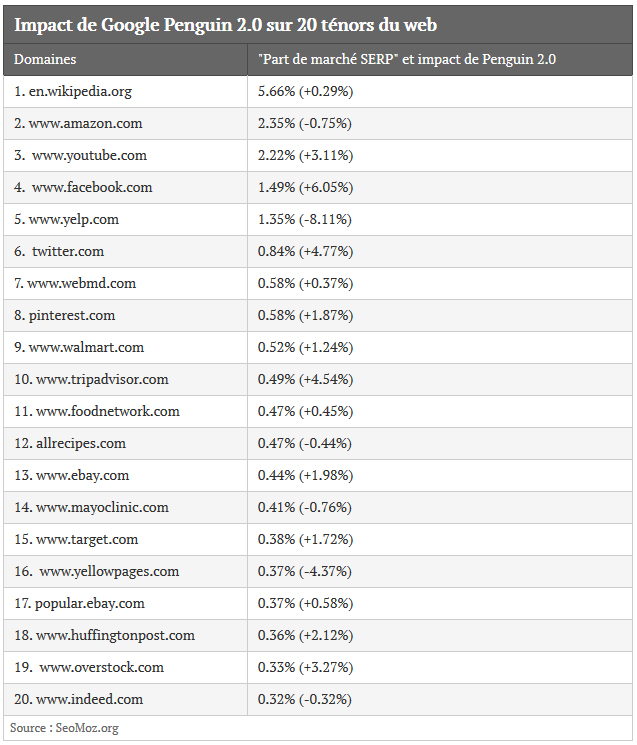Select the www.huffingtonpost.com domain entry
Screen dimensions: 637x745
click(x=115, y=635)
